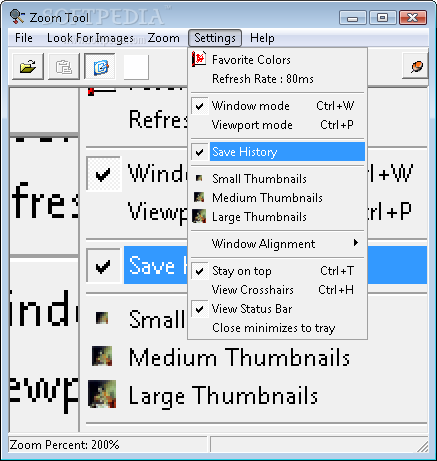Enable View Crosshairs option
This screenshot has width=437, height=461.
tap(278, 290)
